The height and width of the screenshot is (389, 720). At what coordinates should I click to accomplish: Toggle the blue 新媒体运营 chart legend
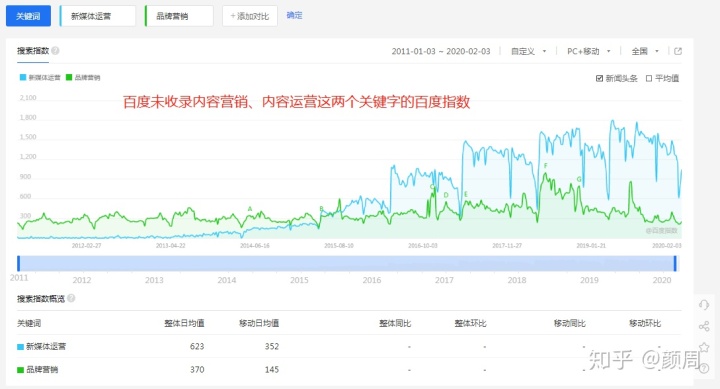click(40, 77)
